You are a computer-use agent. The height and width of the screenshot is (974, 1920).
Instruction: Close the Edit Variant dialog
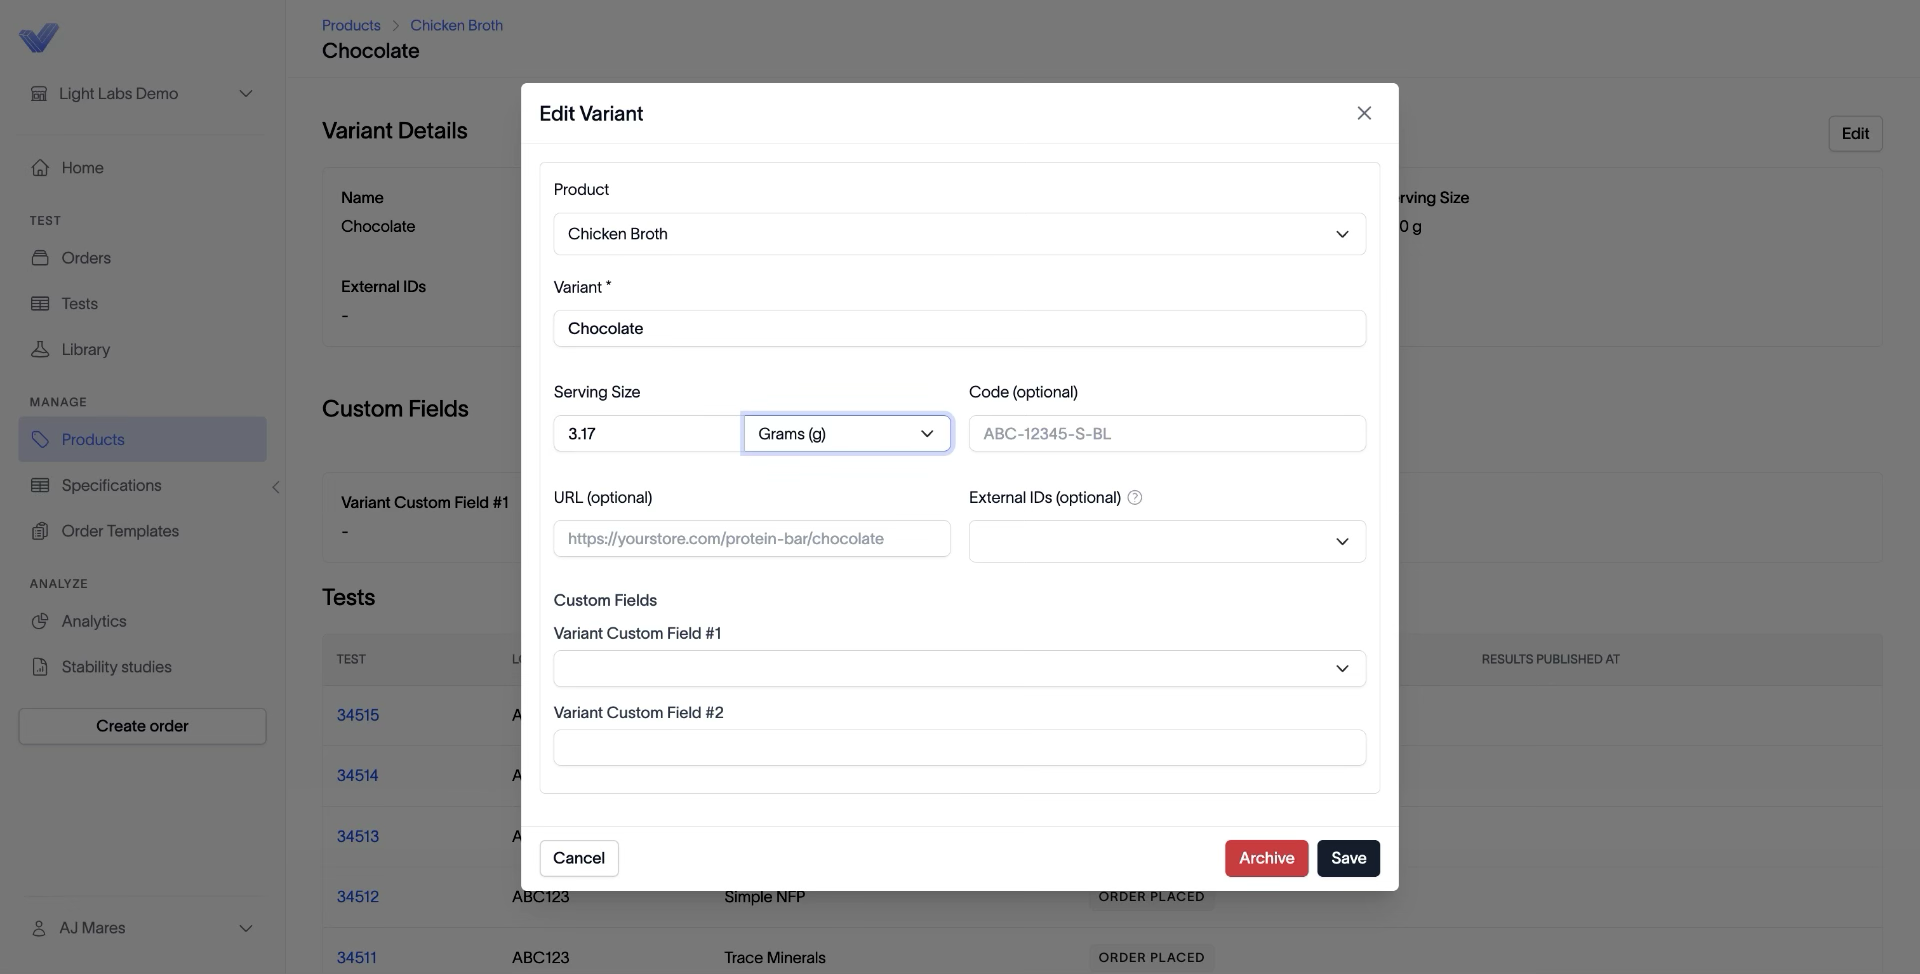tap(1364, 113)
